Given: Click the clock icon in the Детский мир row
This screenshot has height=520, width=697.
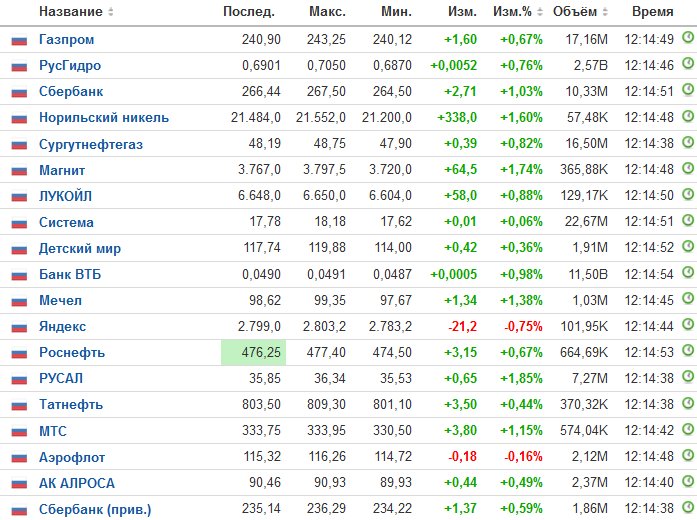Looking at the screenshot, I should [x=688, y=246].
